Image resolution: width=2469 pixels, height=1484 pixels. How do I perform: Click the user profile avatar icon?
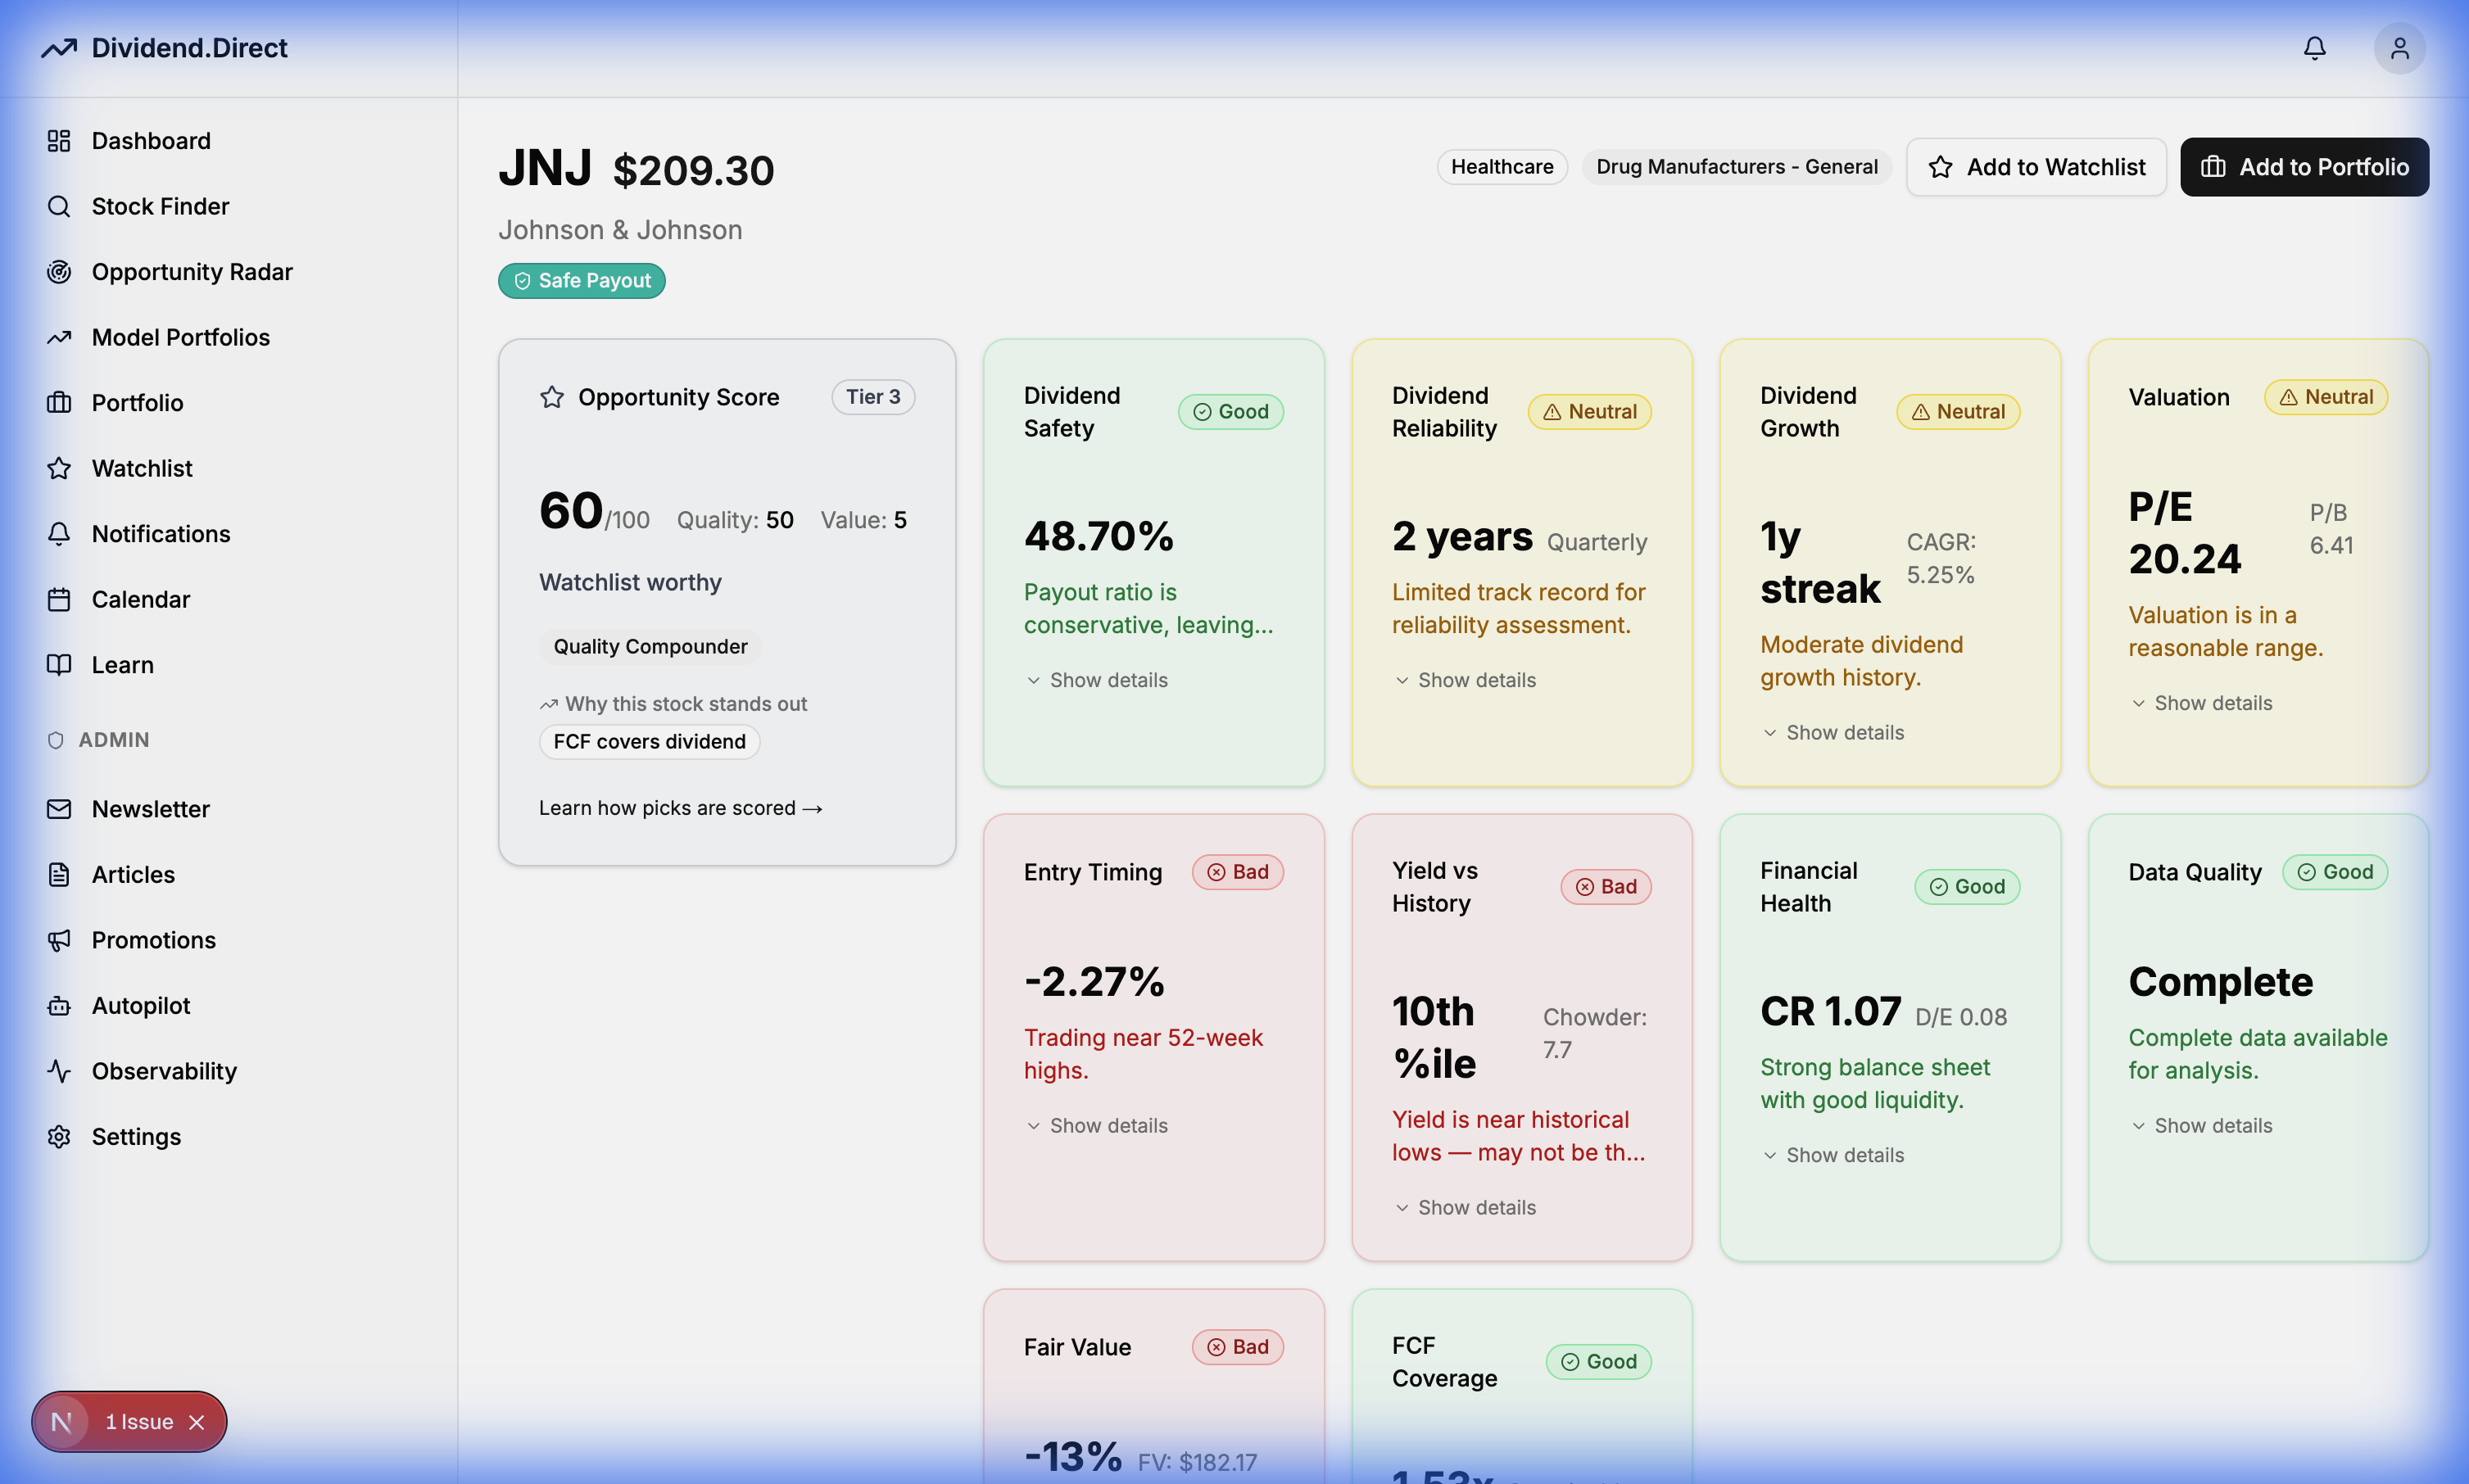2400,47
